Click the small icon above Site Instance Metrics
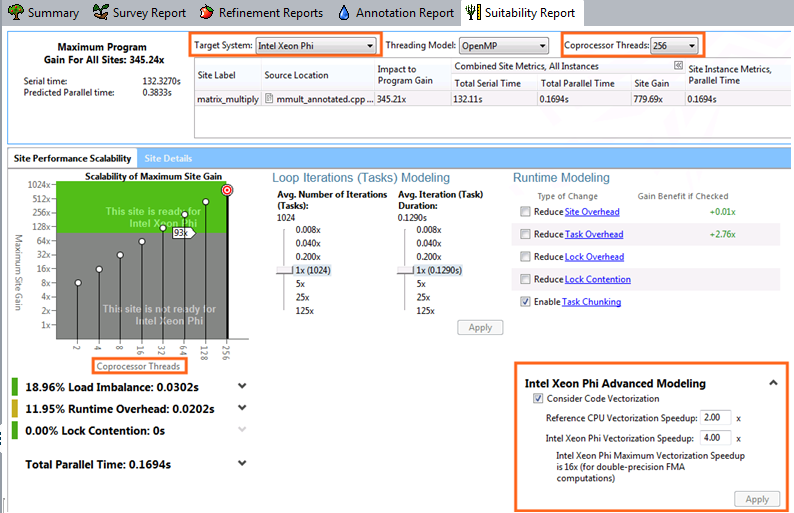794x513 pixels. [x=679, y=65]
